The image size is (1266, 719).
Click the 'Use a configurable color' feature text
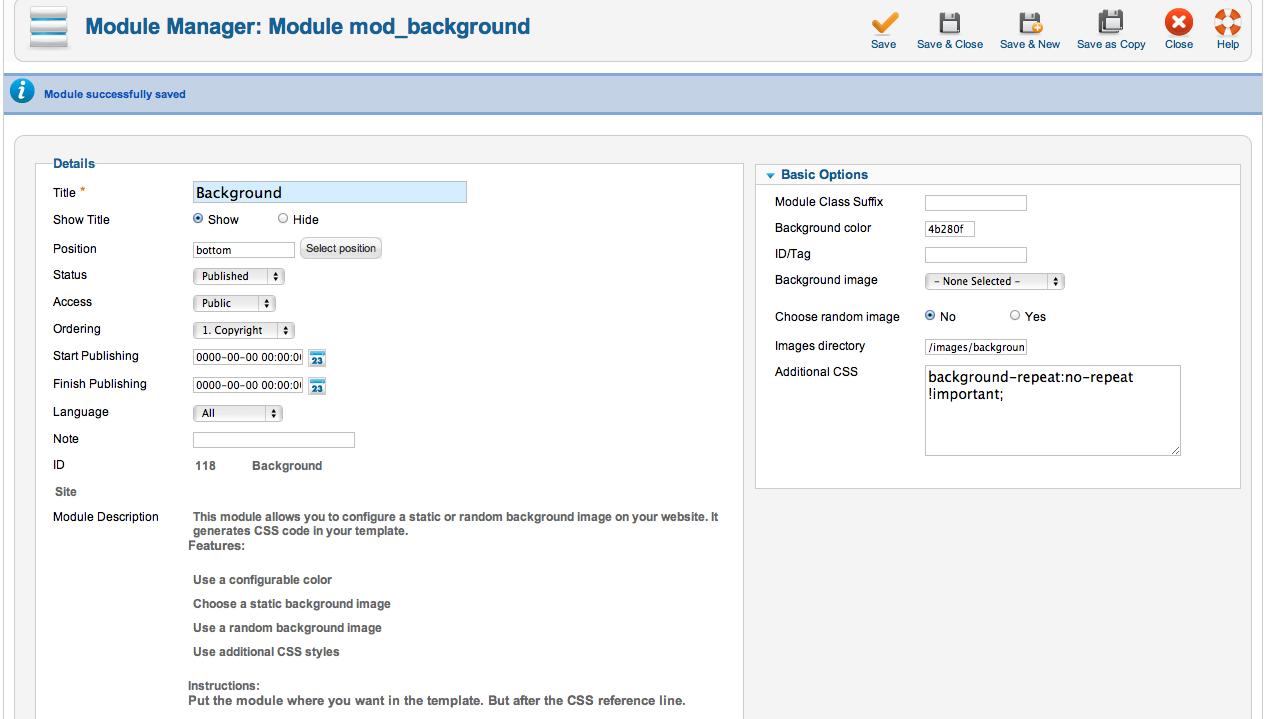point(262,580)
